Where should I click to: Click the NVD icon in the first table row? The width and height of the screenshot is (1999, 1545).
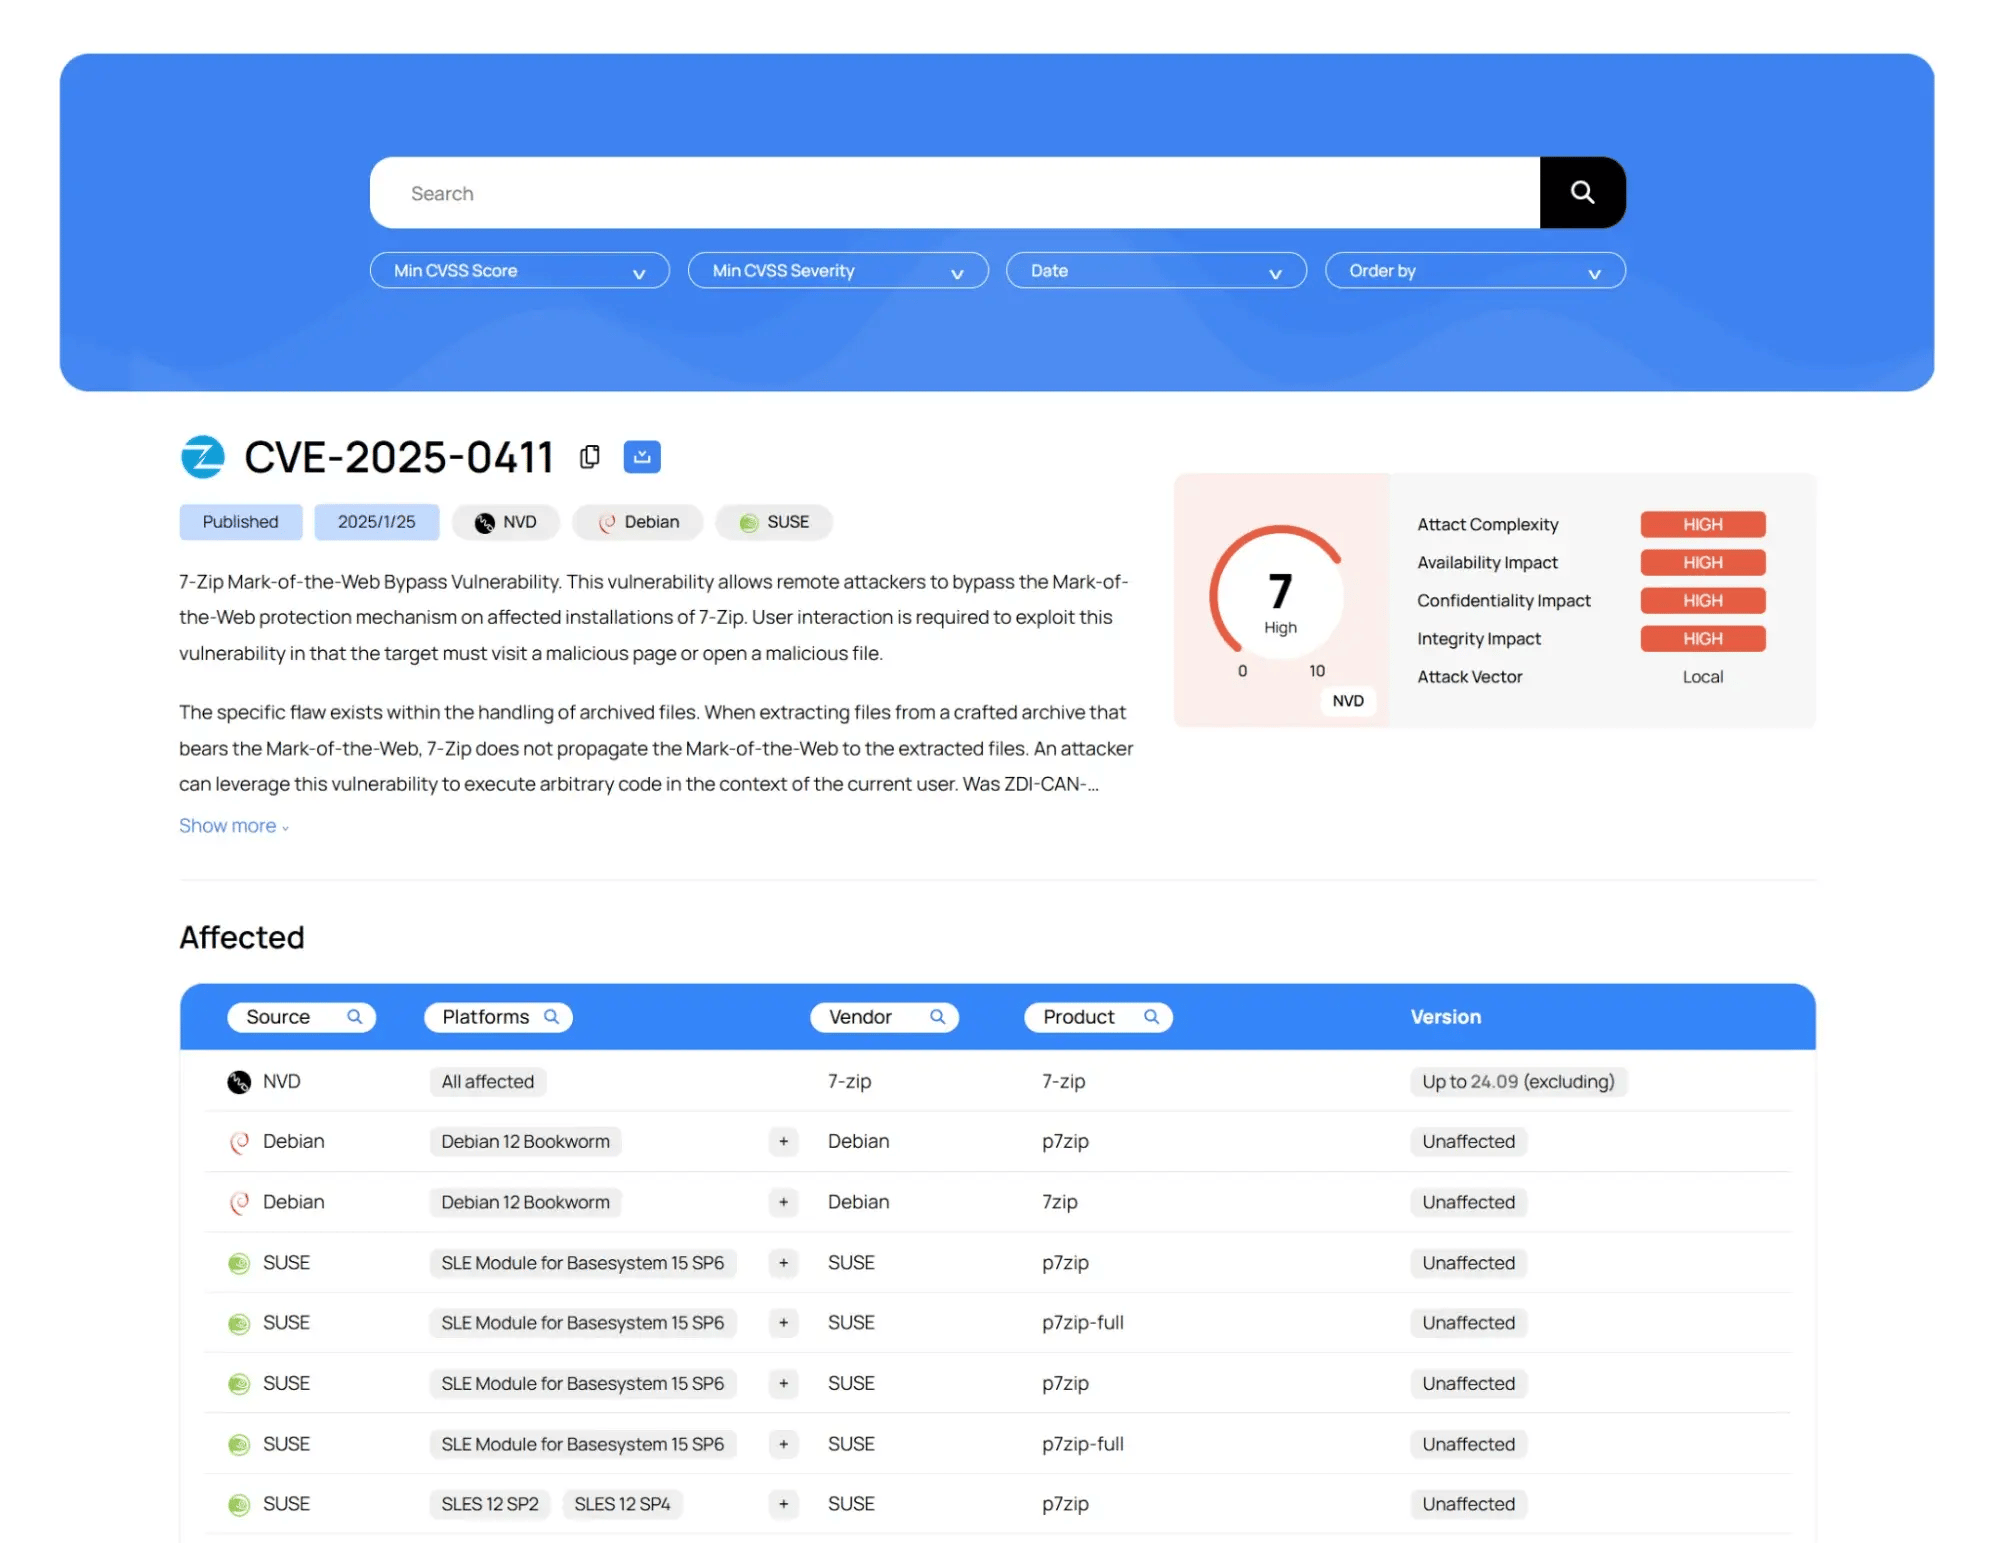(x=239, y=1082)
